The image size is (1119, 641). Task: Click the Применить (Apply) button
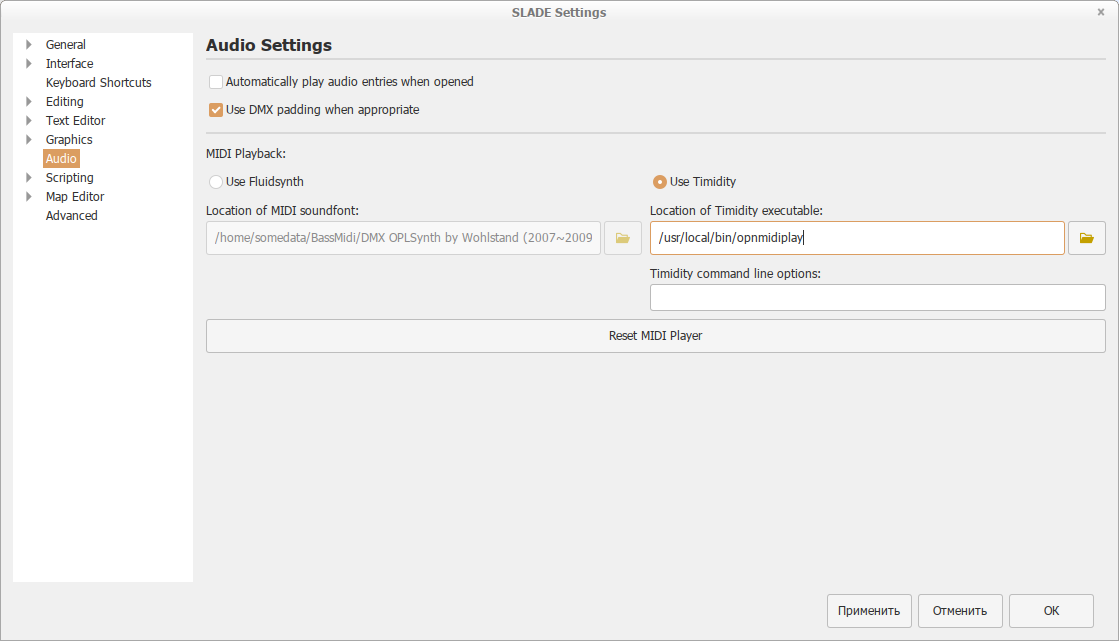click(x=868, y=611)
